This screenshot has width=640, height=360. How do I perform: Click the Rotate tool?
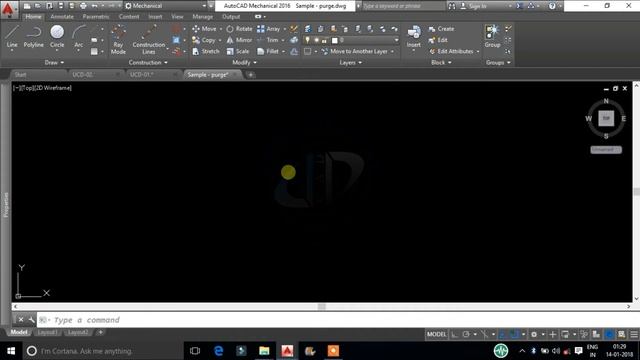click(240, 29)
